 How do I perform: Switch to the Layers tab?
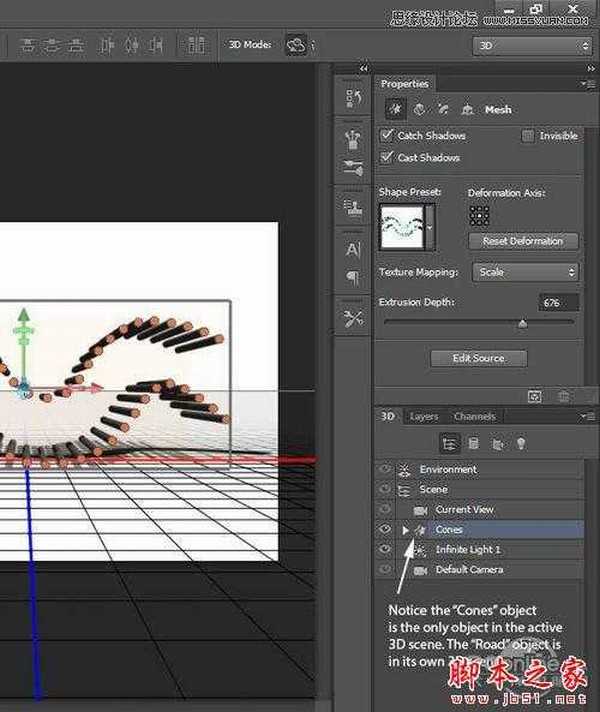coord(424,416)
